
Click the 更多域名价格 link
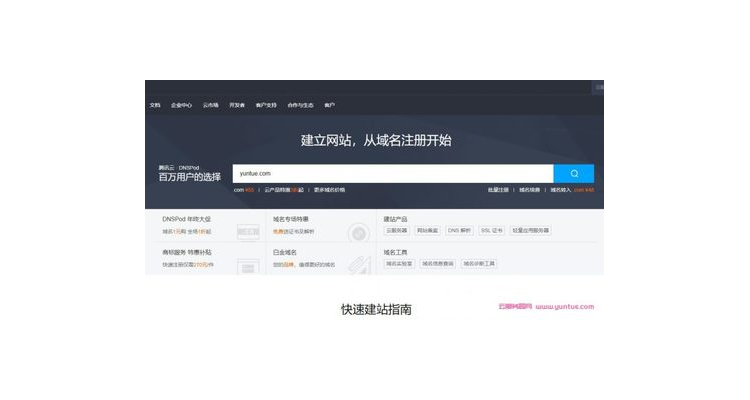coord(330,190)
